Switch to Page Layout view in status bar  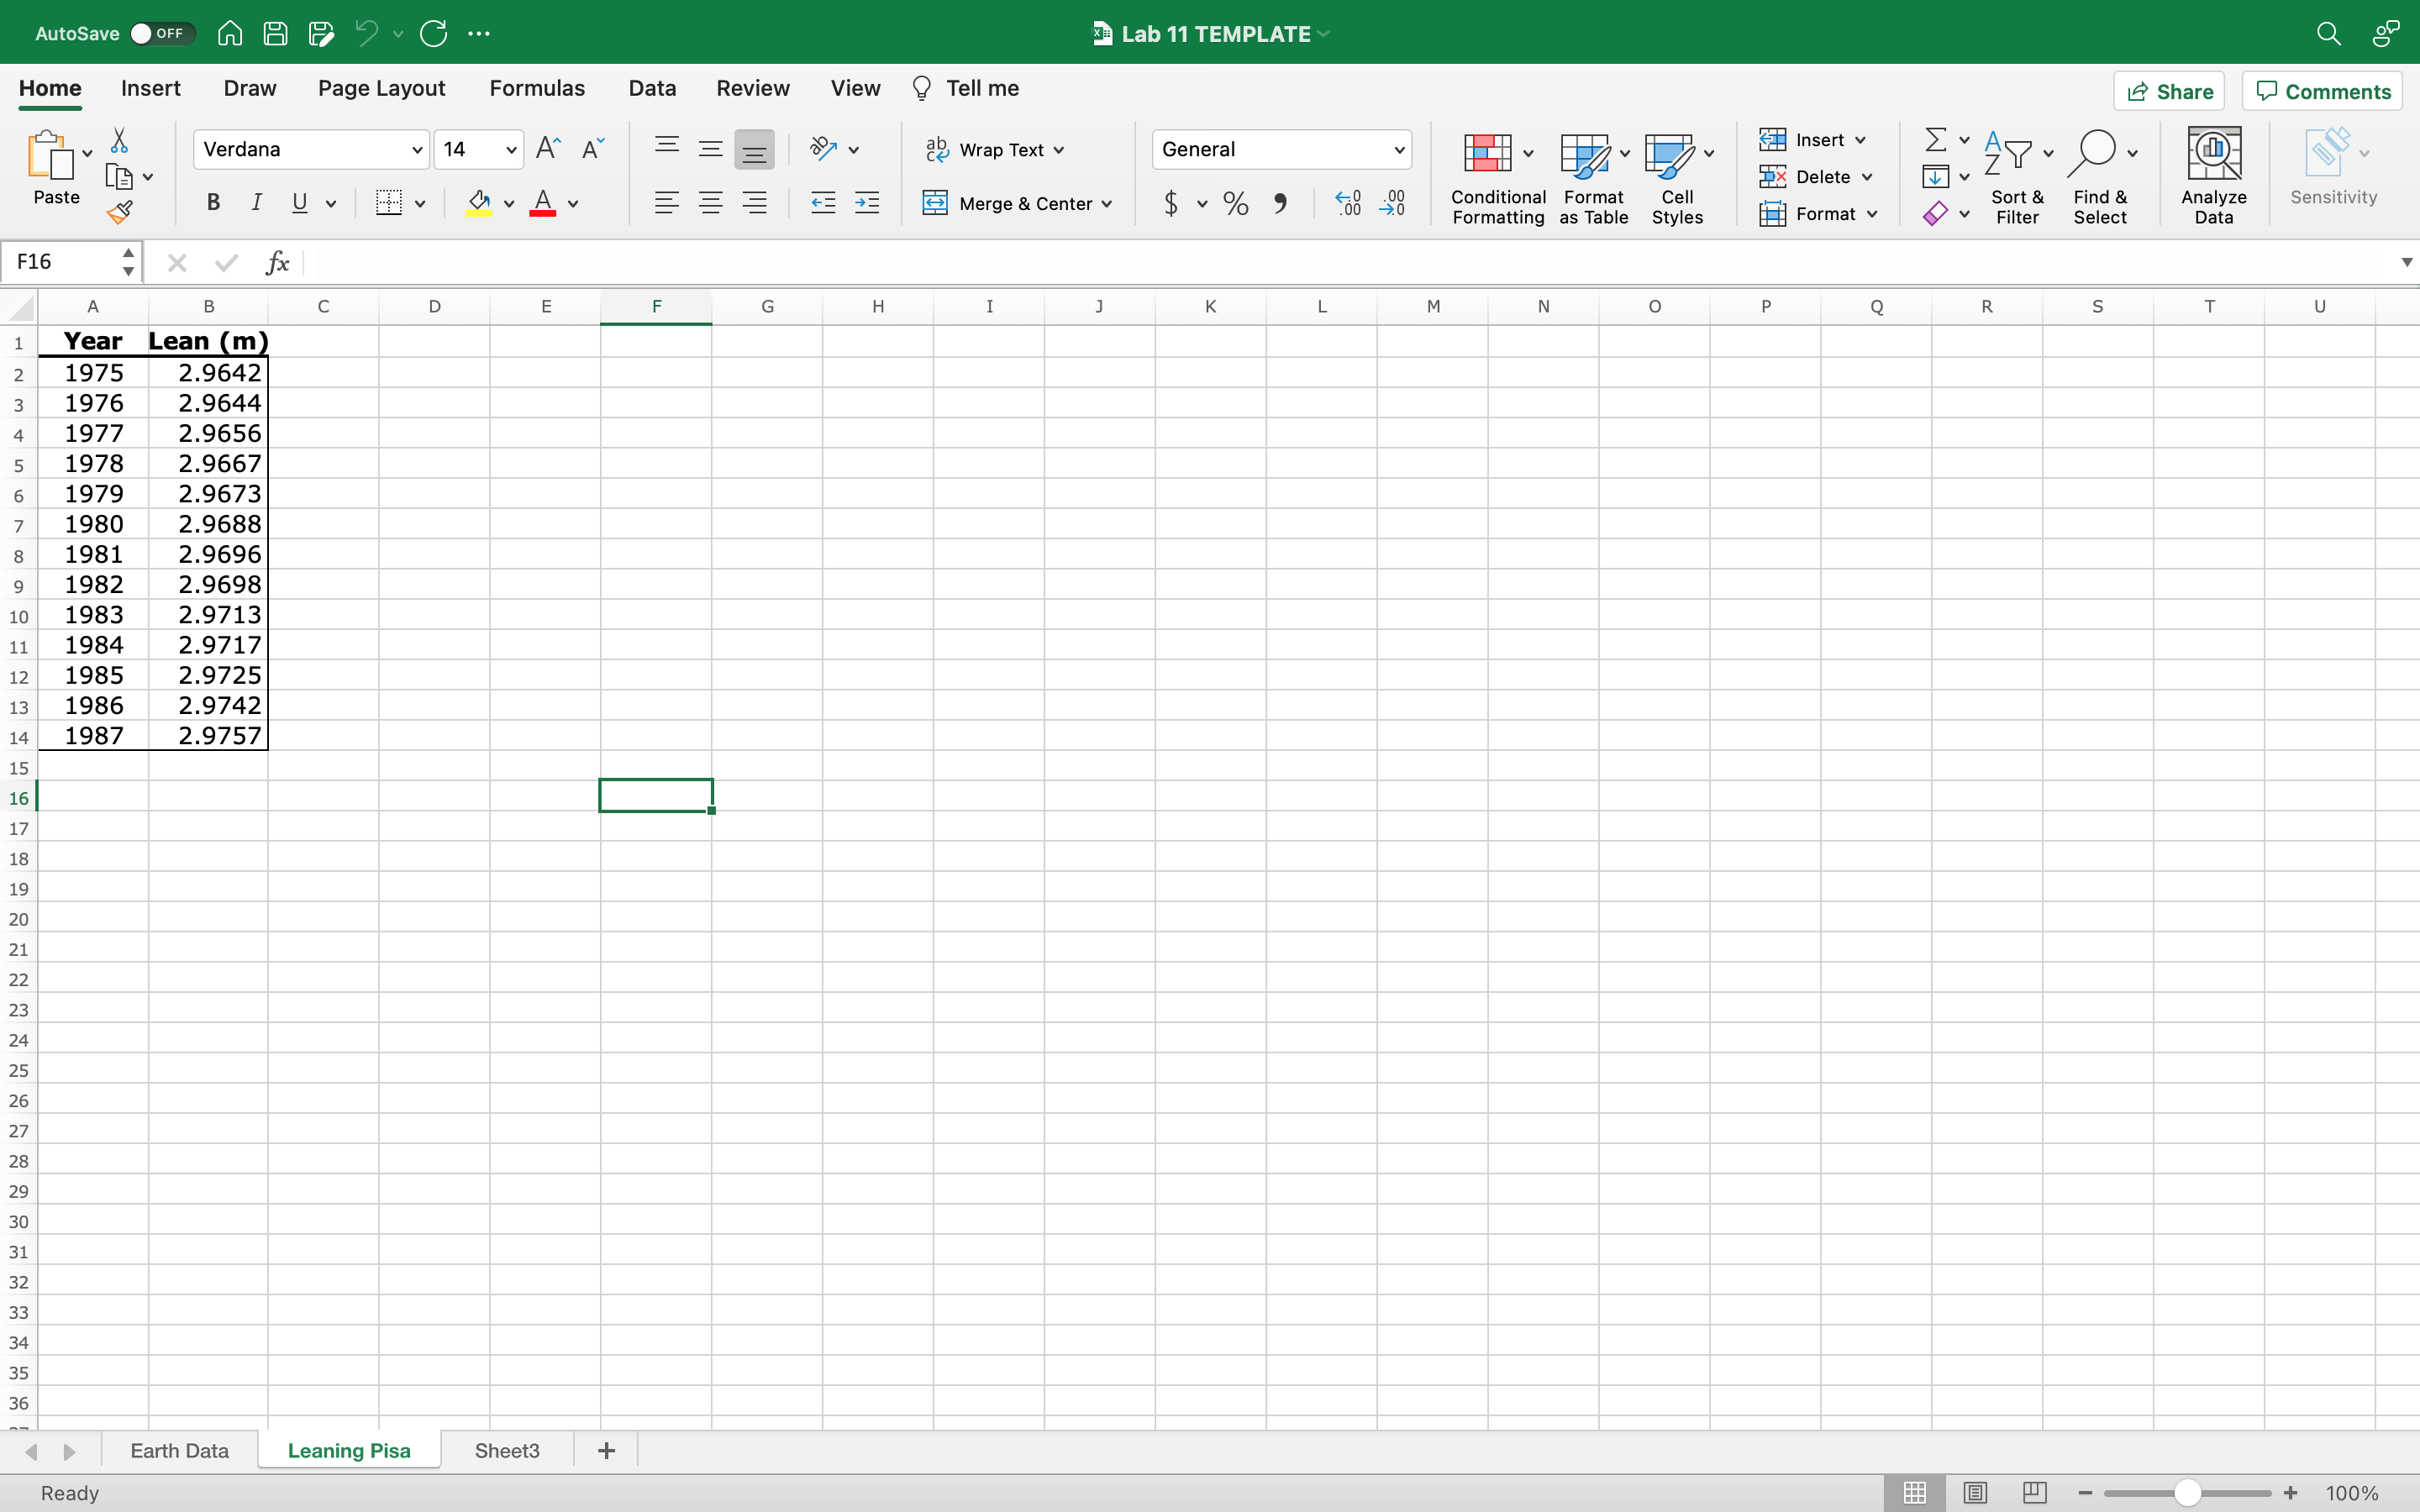(1974, 1492)
